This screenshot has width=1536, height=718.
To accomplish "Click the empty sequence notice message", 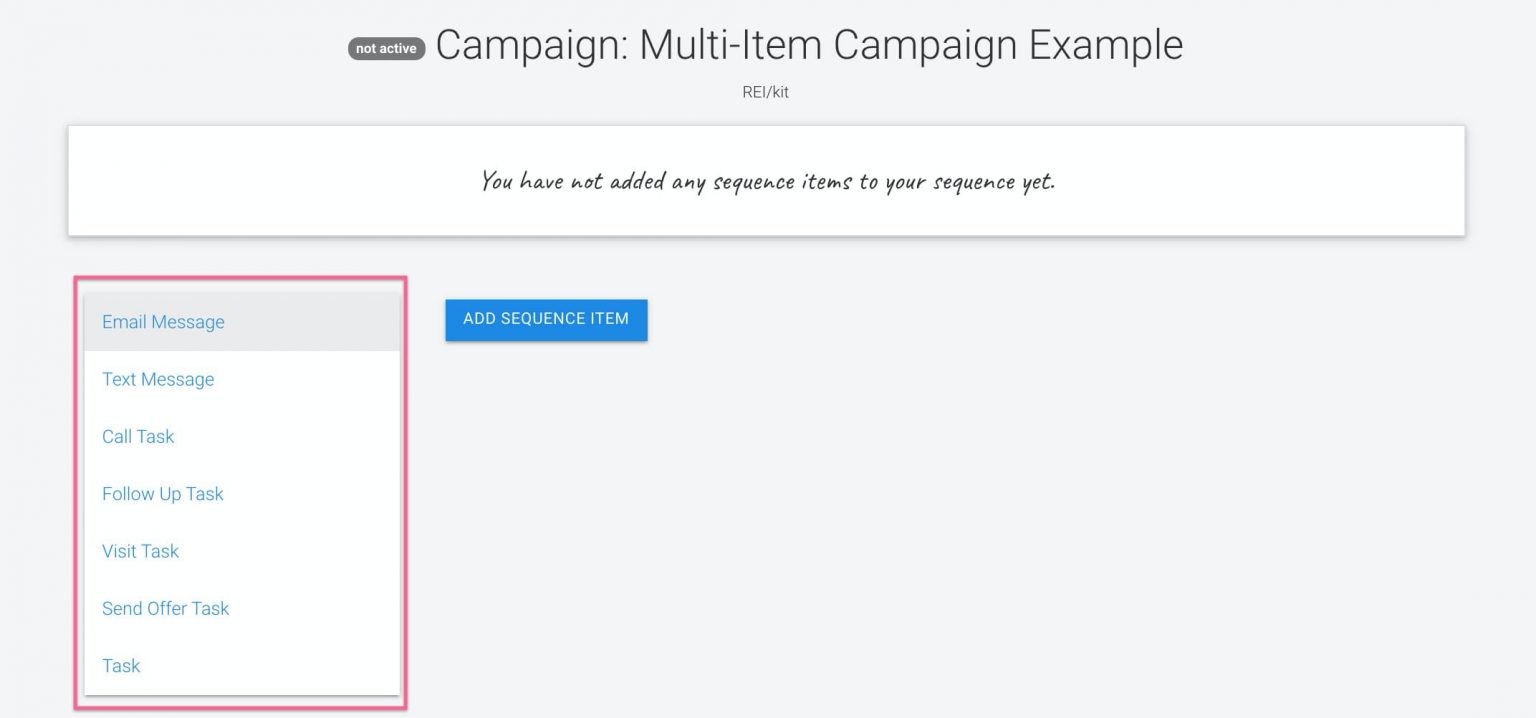I will (x=768, y=181).
